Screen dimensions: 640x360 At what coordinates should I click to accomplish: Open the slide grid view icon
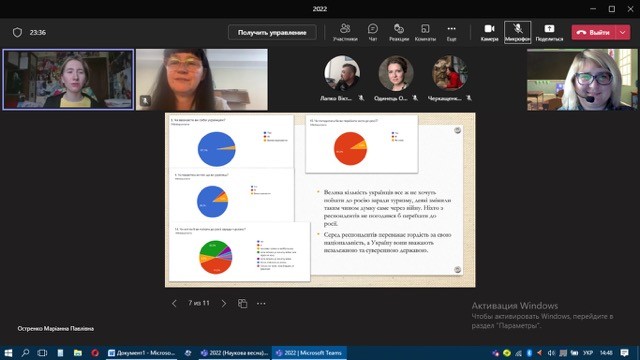coord(242,303)
